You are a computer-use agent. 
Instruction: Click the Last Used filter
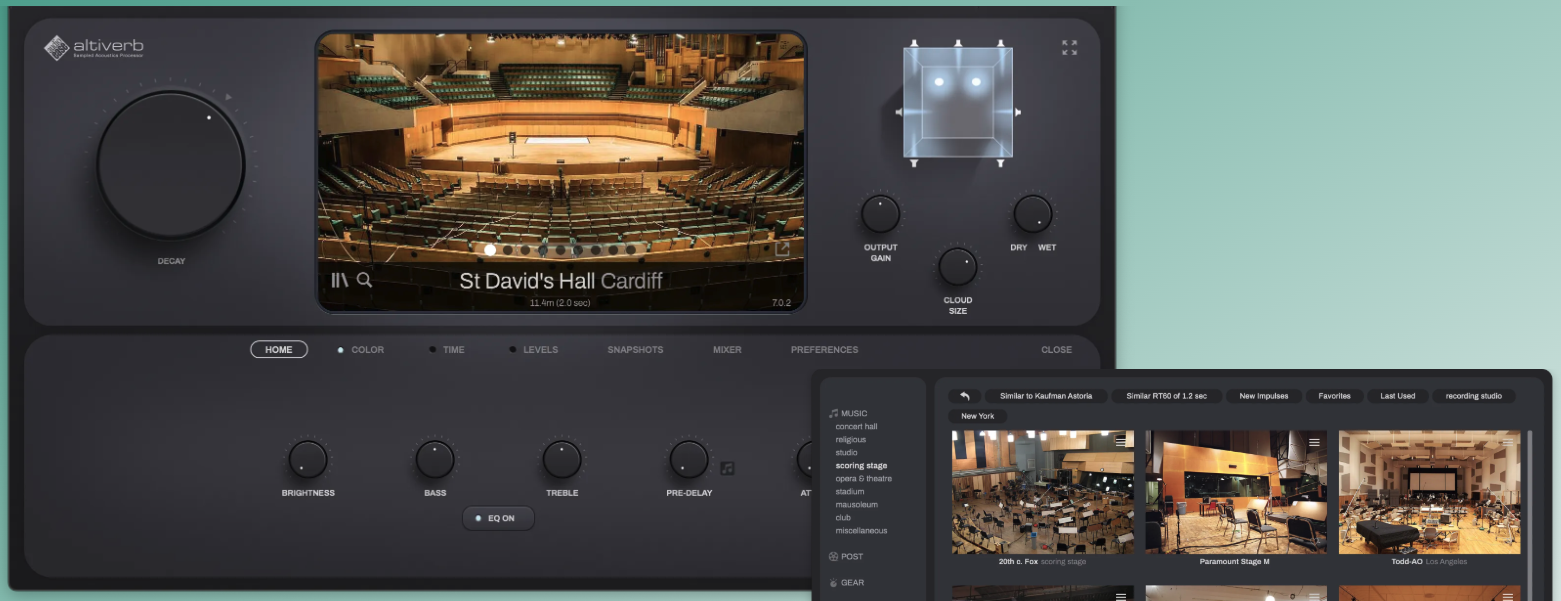click(1397, 396)
